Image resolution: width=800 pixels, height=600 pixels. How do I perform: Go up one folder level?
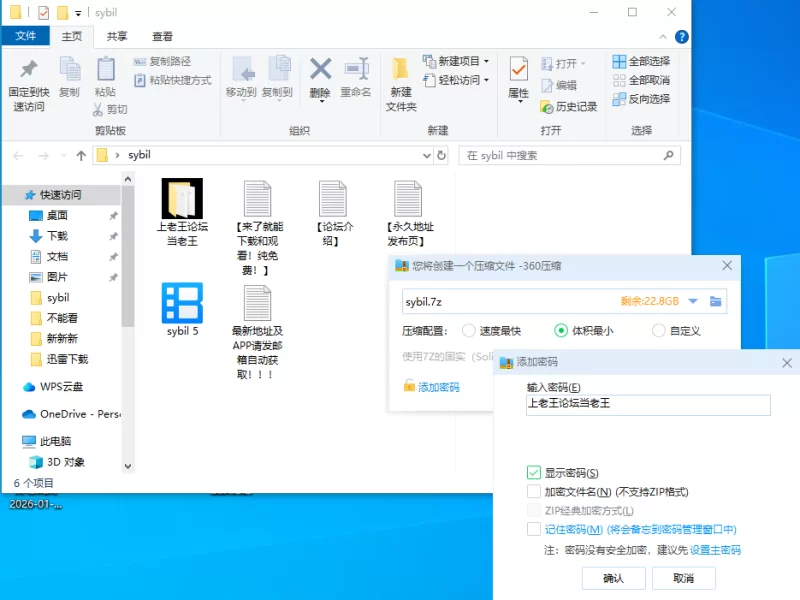click(x=81, y=156)
